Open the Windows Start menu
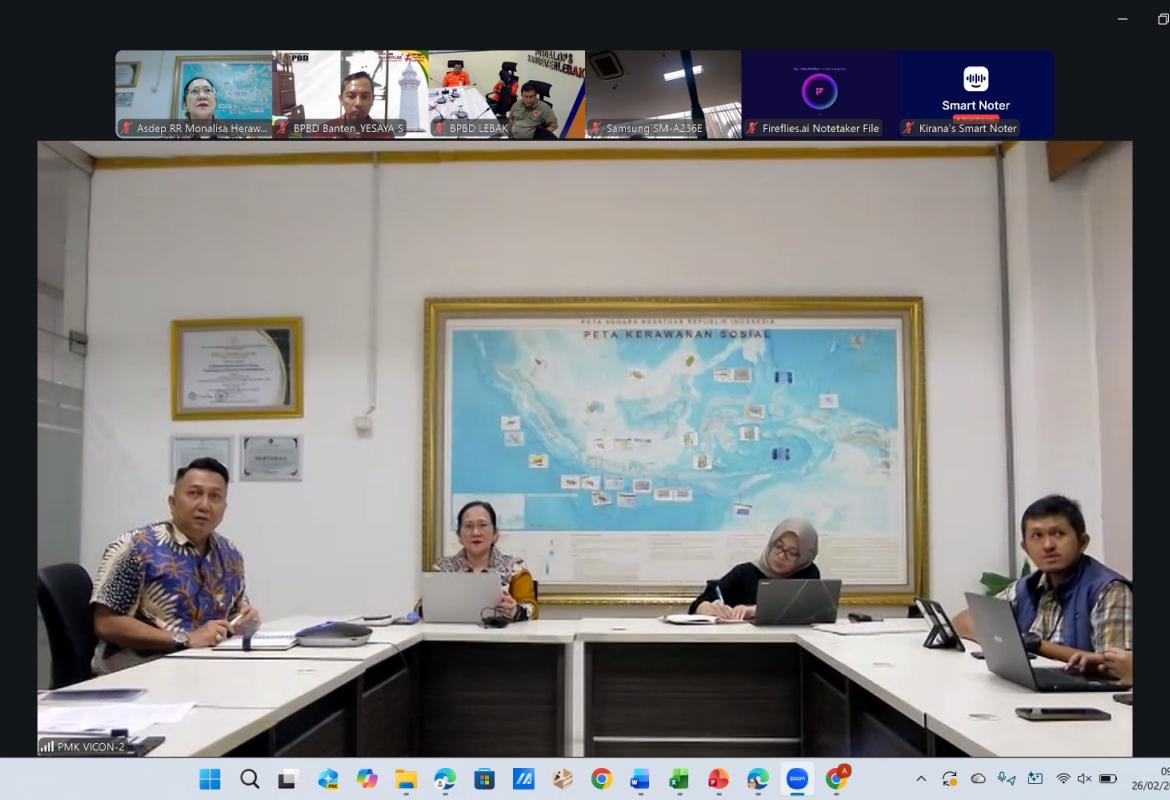The image size is (1170, 800). 210,779
